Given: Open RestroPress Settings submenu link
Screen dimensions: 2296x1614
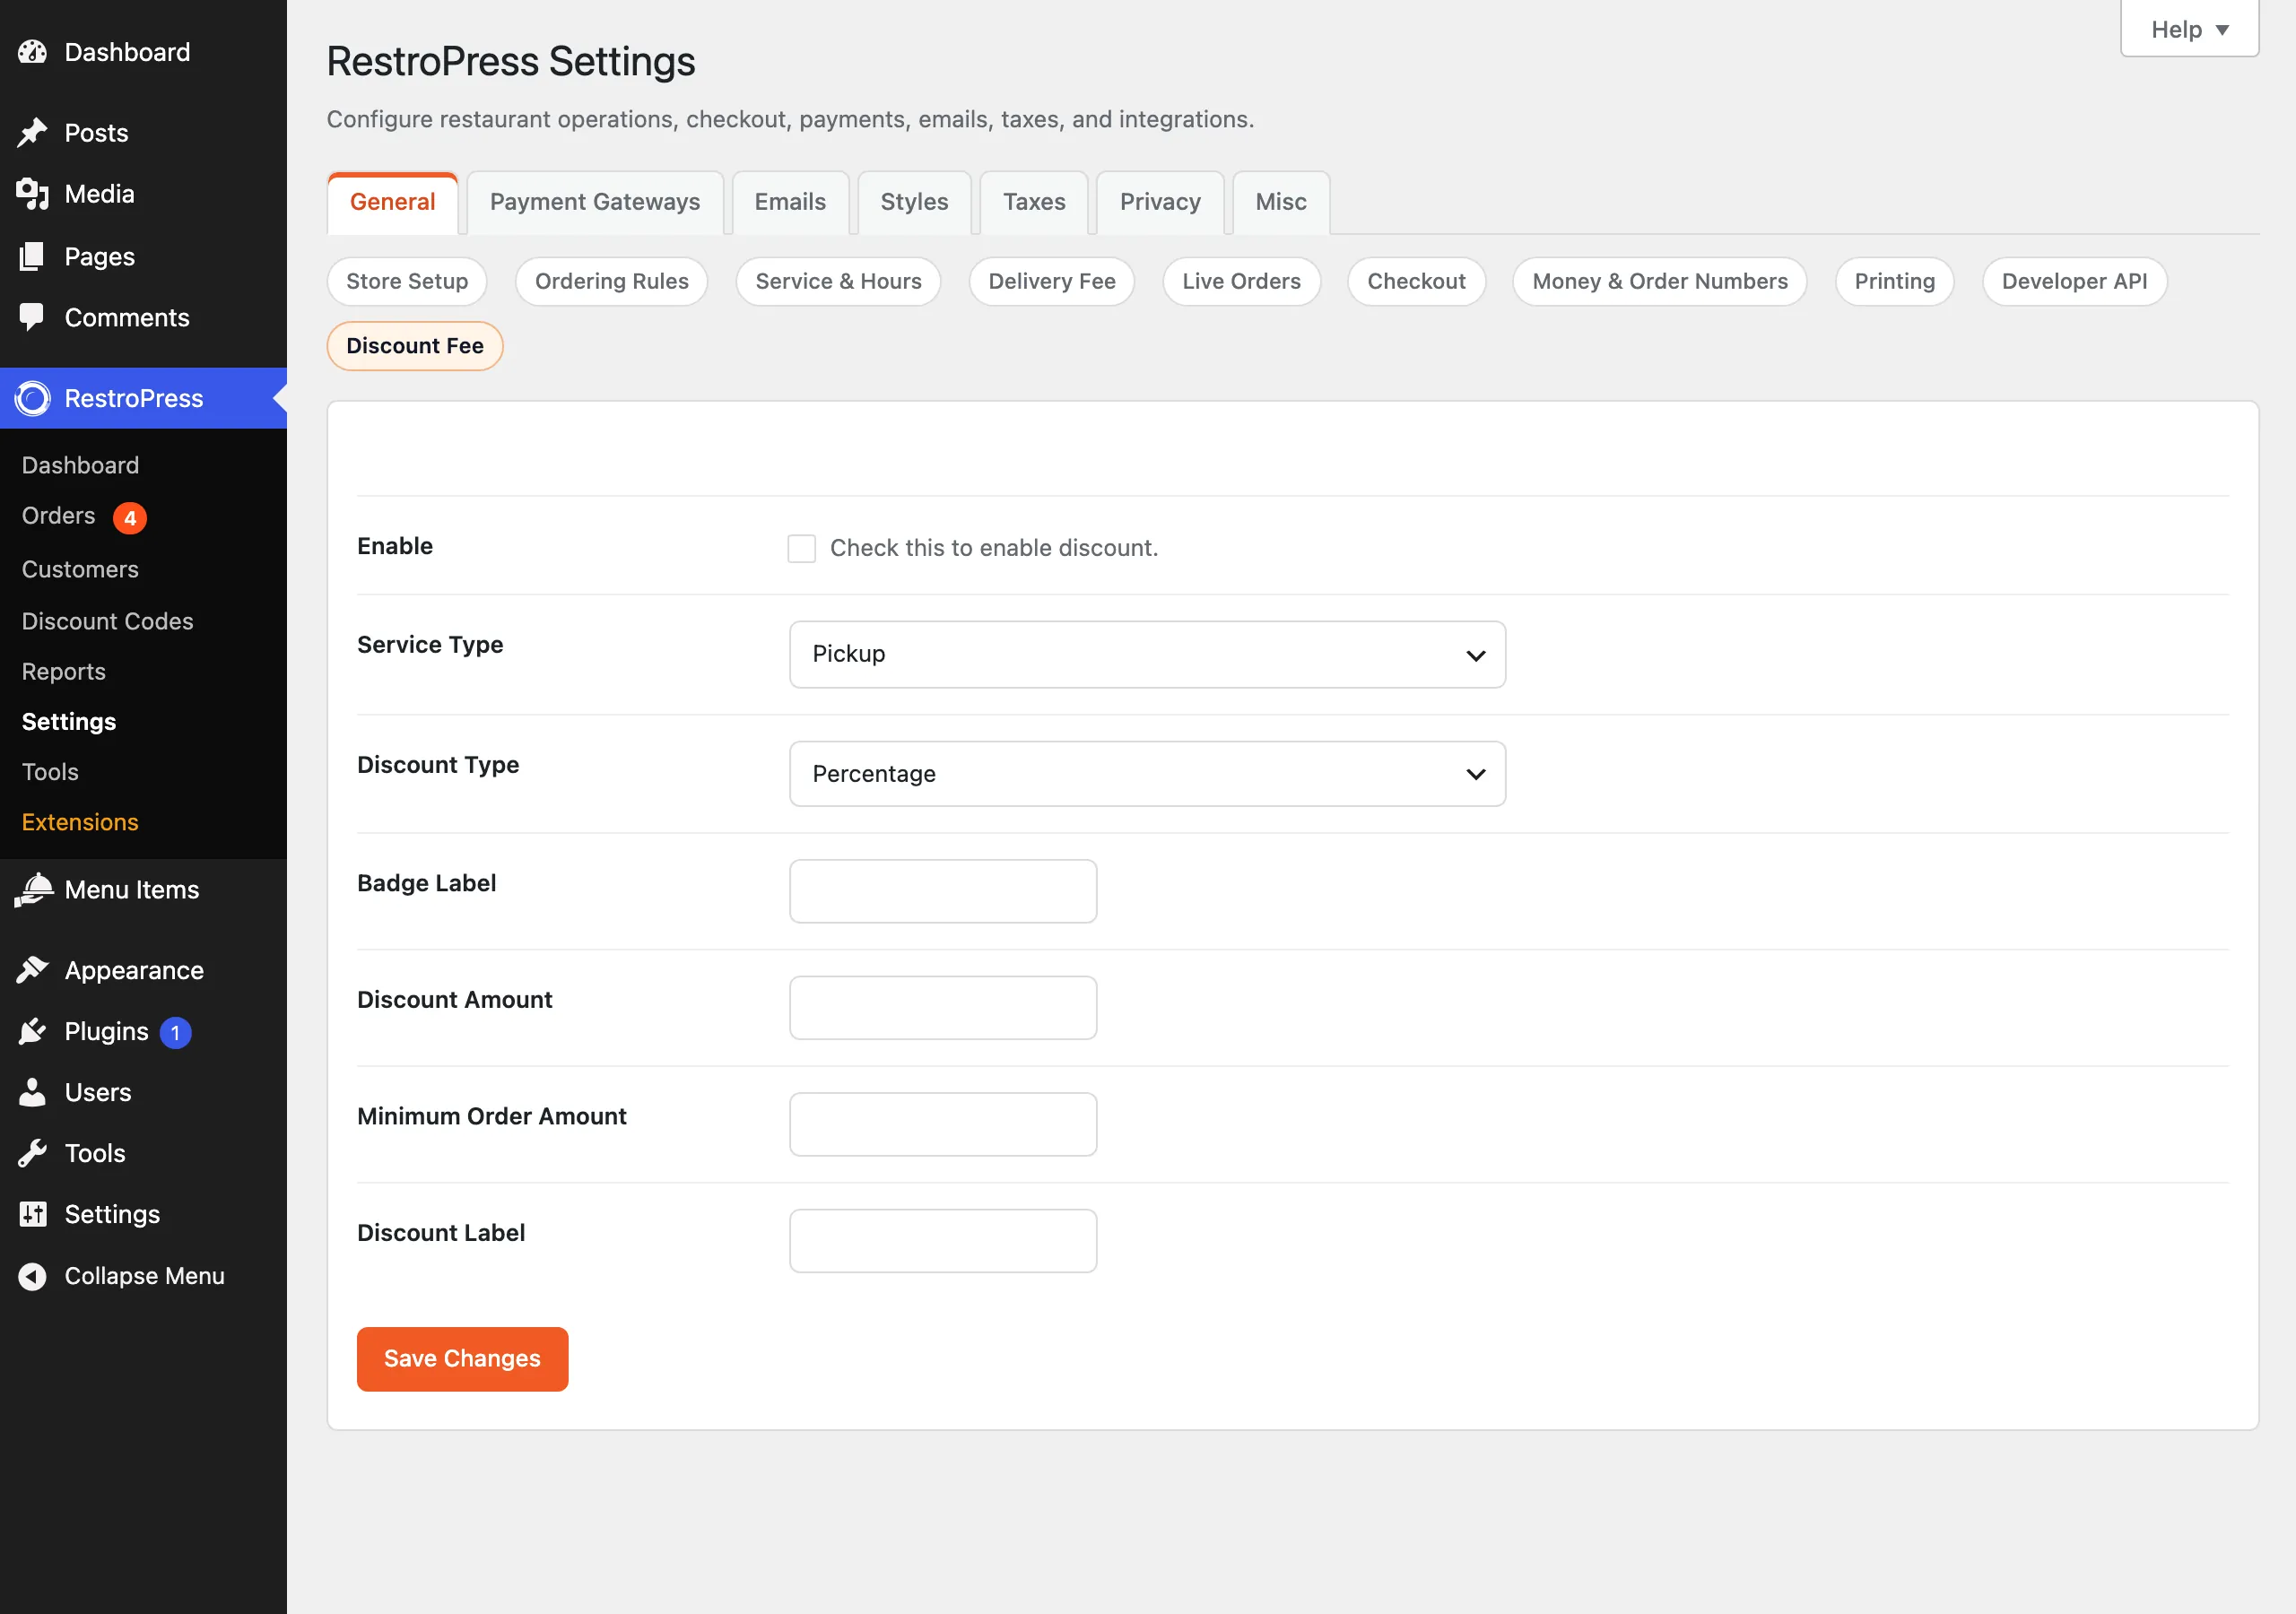Looking at the screenshot, I should coord(69,721).
